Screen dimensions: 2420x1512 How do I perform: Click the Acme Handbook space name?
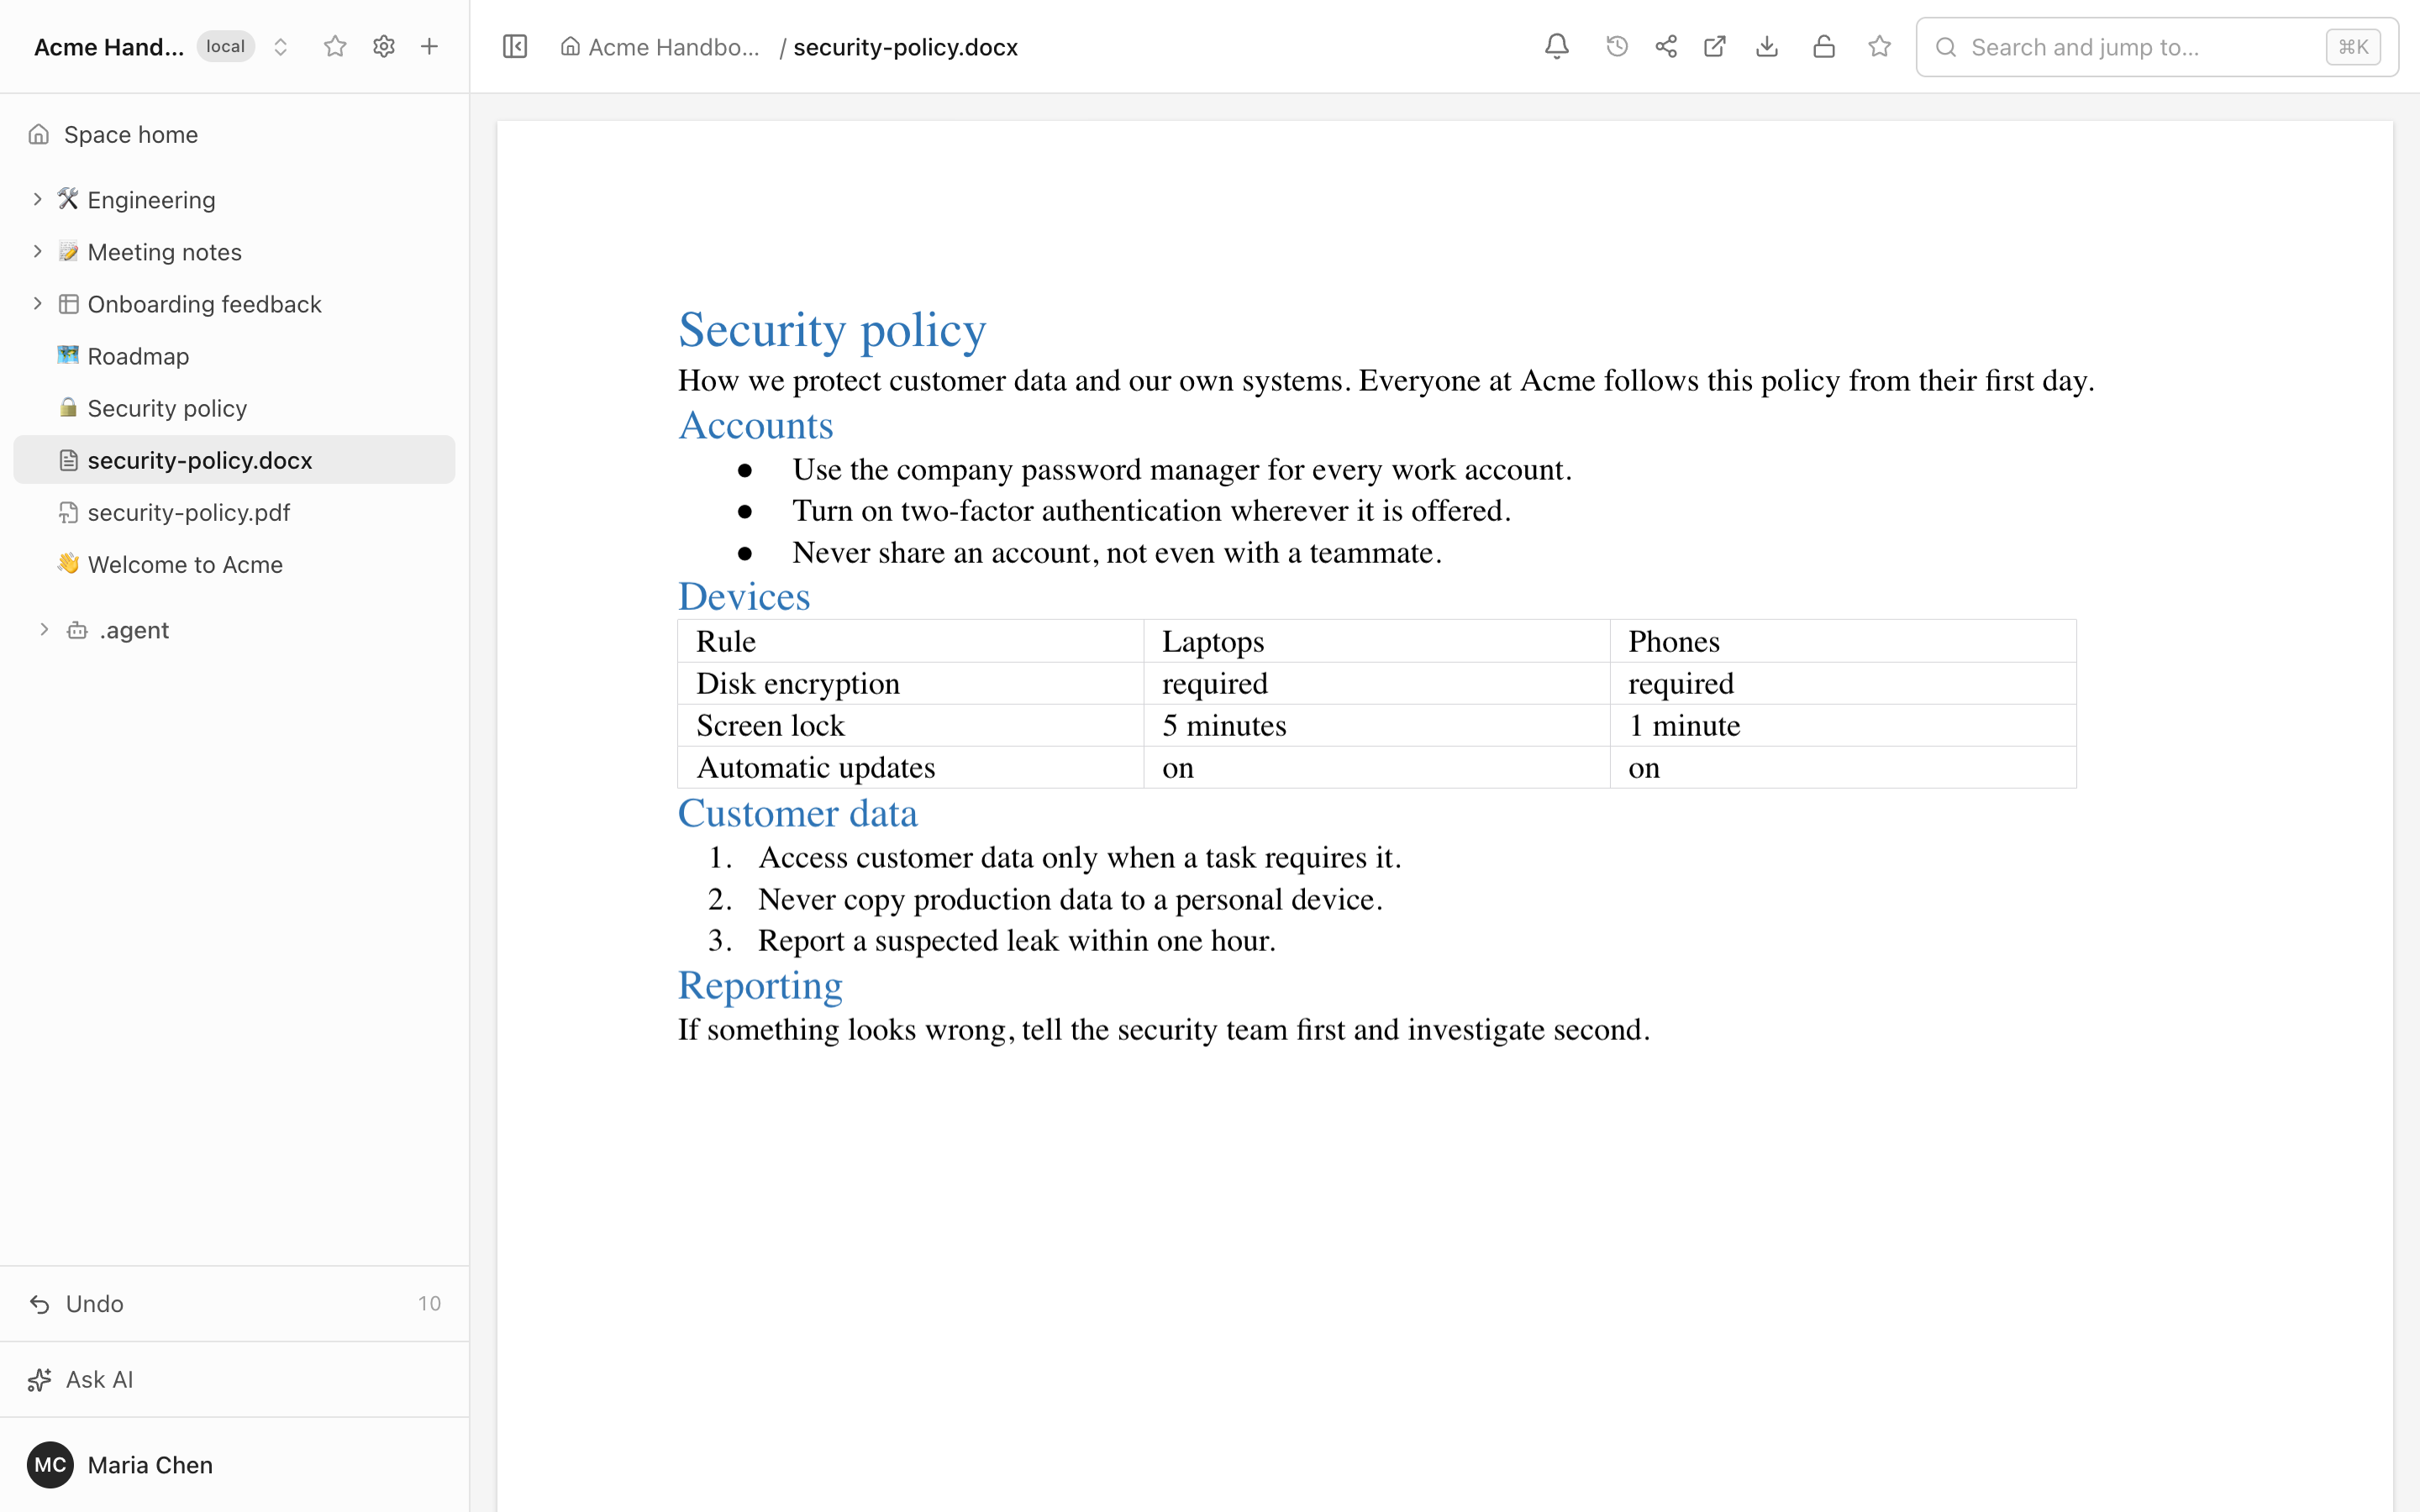coord(109,47)
